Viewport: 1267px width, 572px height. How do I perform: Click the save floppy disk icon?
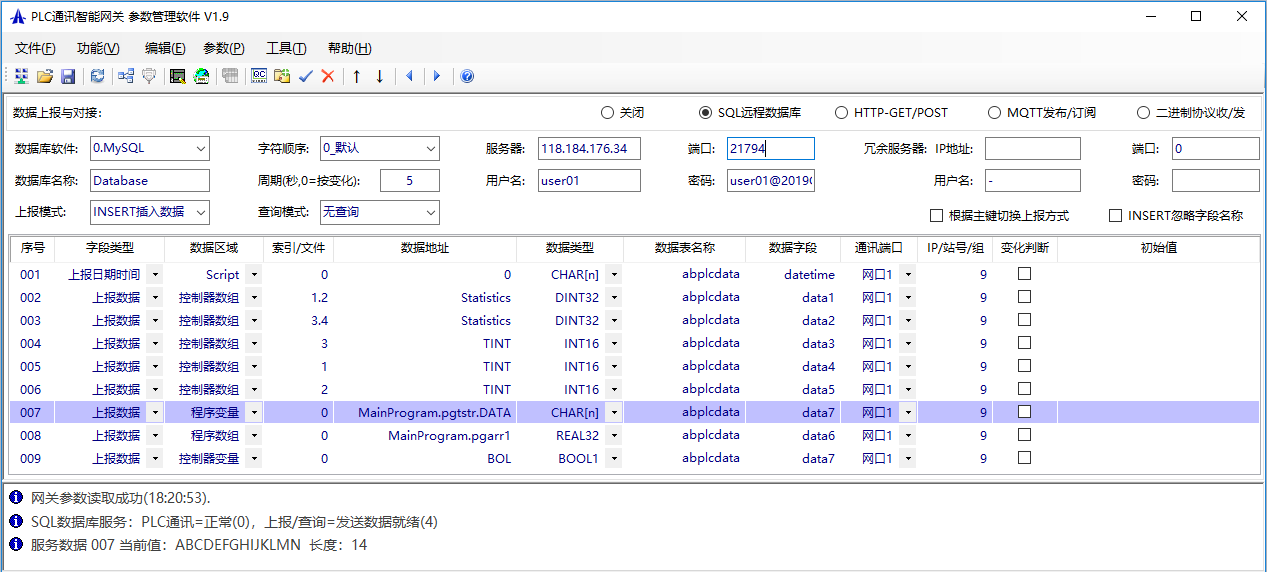(x=68, y=76)
